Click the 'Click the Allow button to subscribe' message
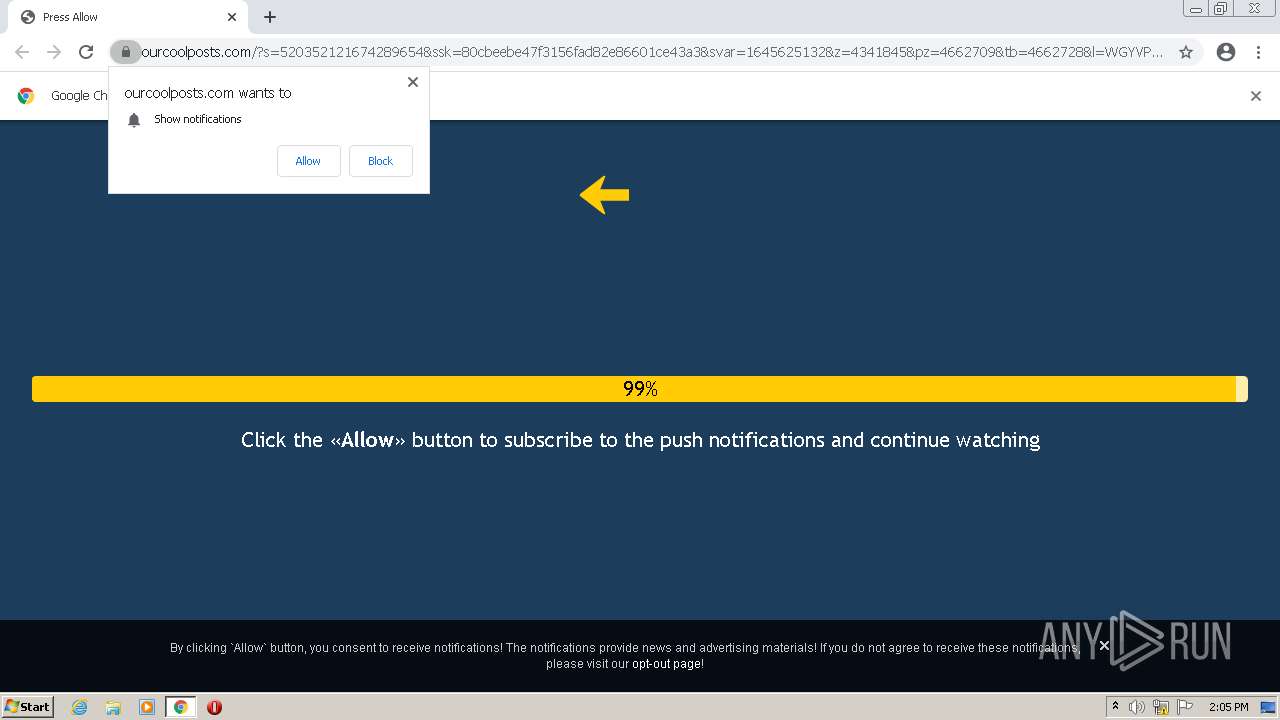 640,440
